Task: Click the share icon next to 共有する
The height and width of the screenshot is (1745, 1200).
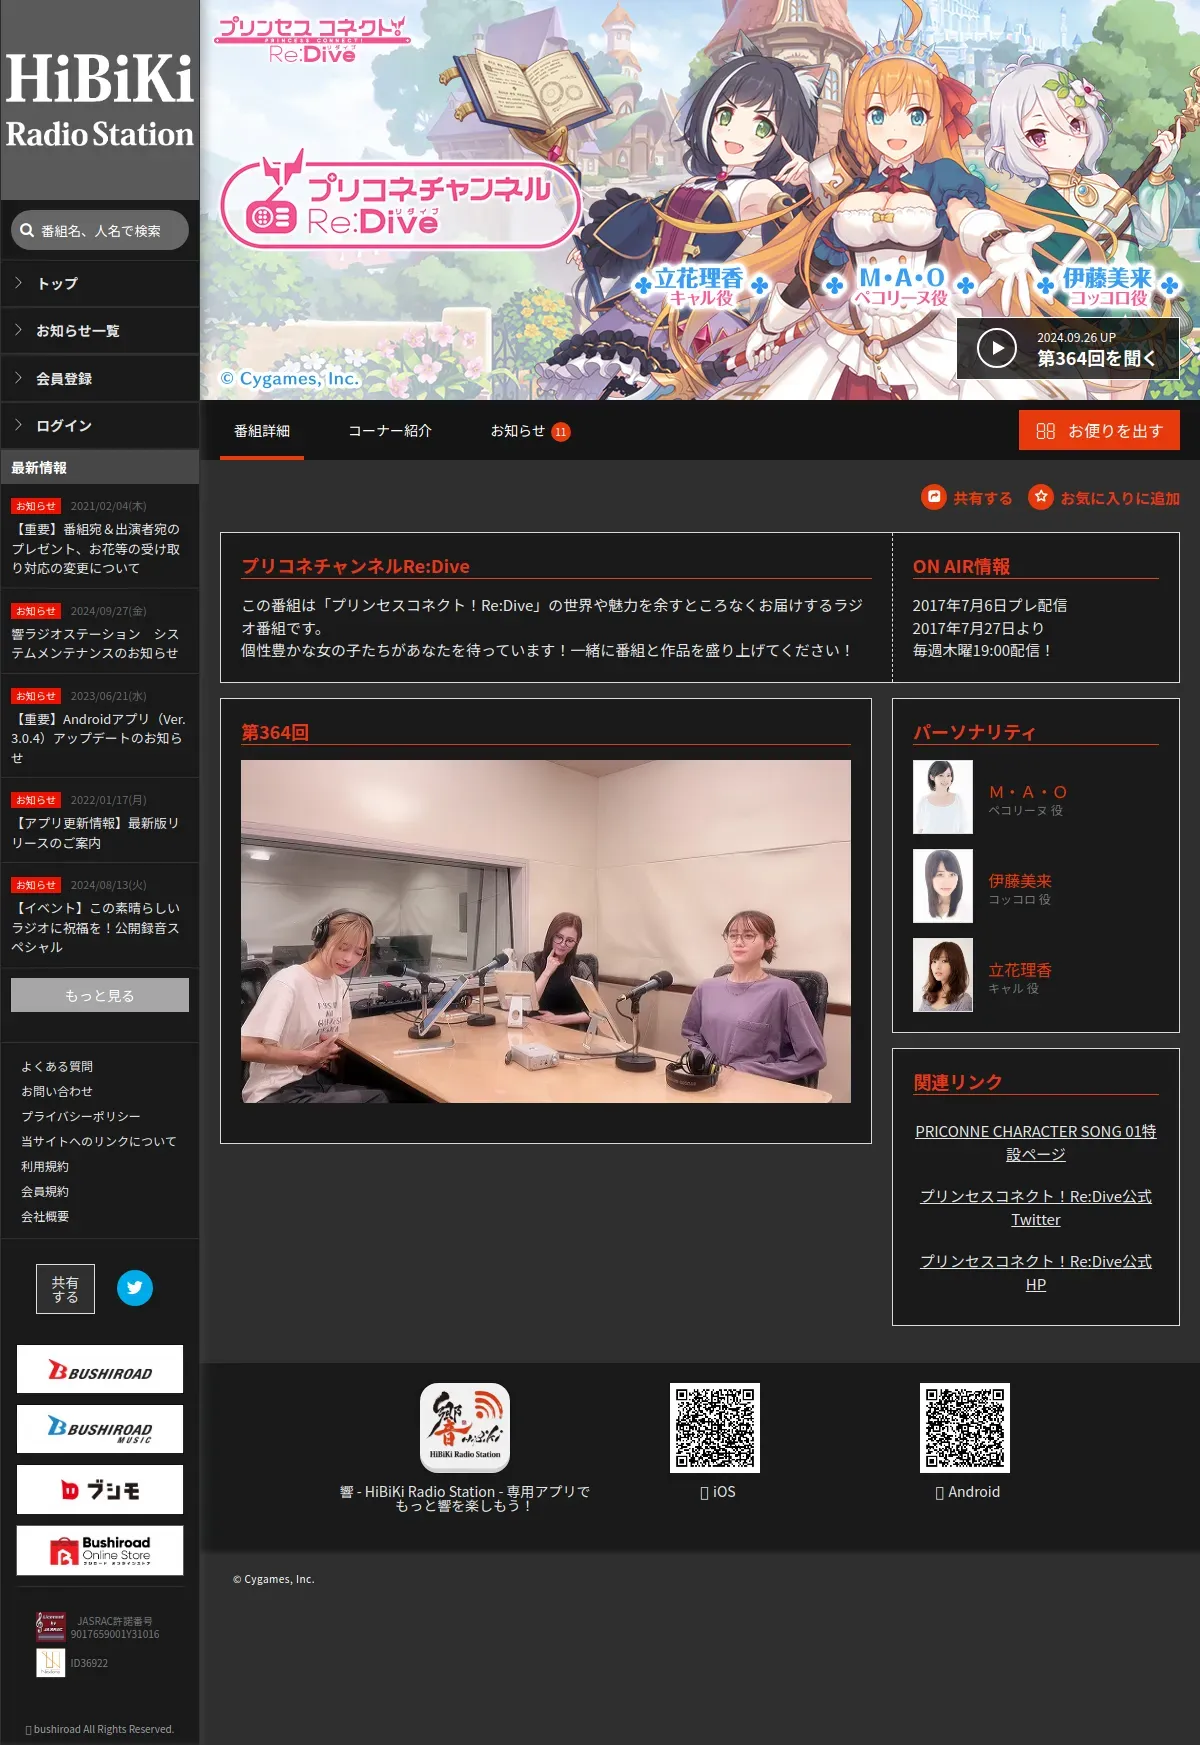Action: tap(934, 497)
